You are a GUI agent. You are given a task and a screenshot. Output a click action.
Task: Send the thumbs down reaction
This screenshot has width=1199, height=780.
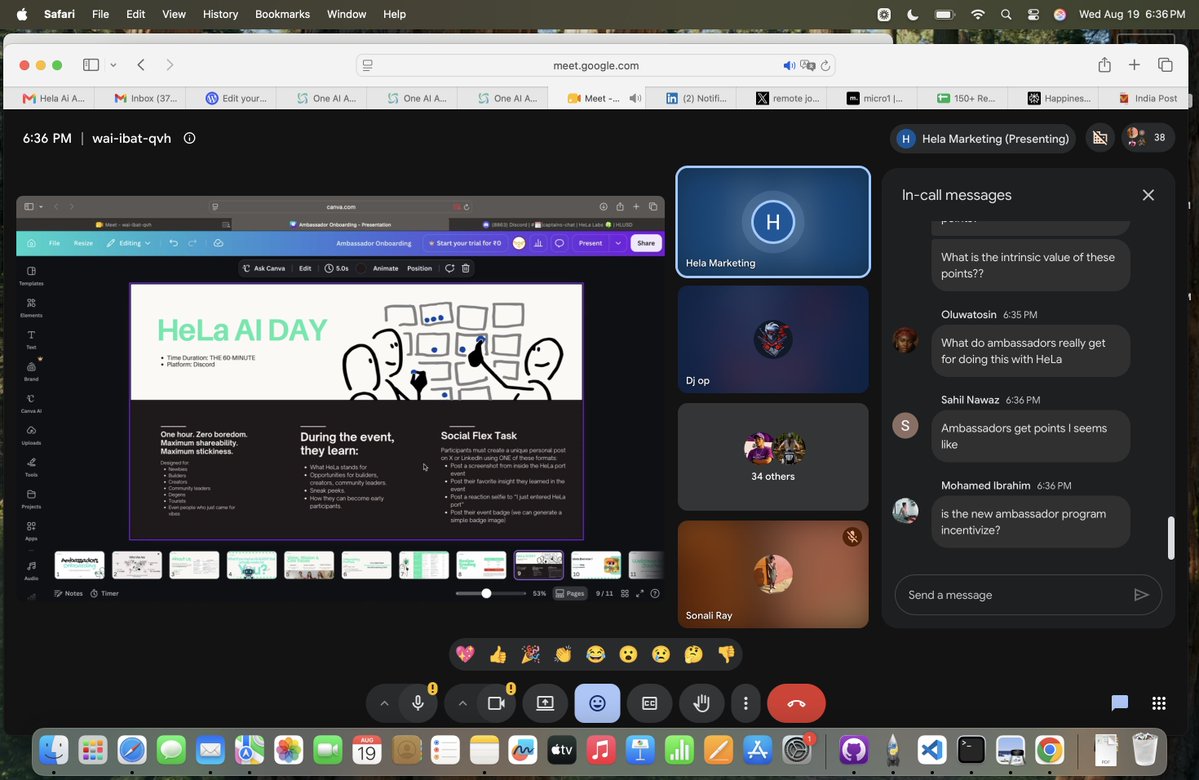[x=726, y=654]
